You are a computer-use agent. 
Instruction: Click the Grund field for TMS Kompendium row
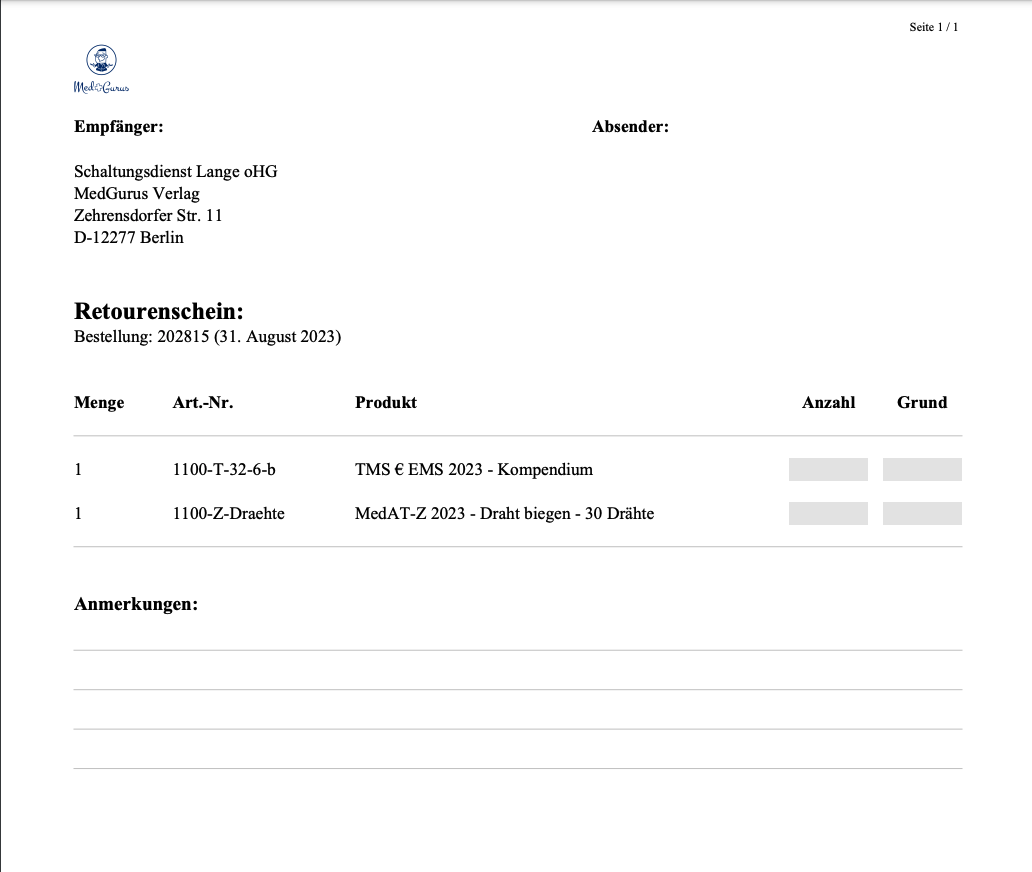click(922, 469)
